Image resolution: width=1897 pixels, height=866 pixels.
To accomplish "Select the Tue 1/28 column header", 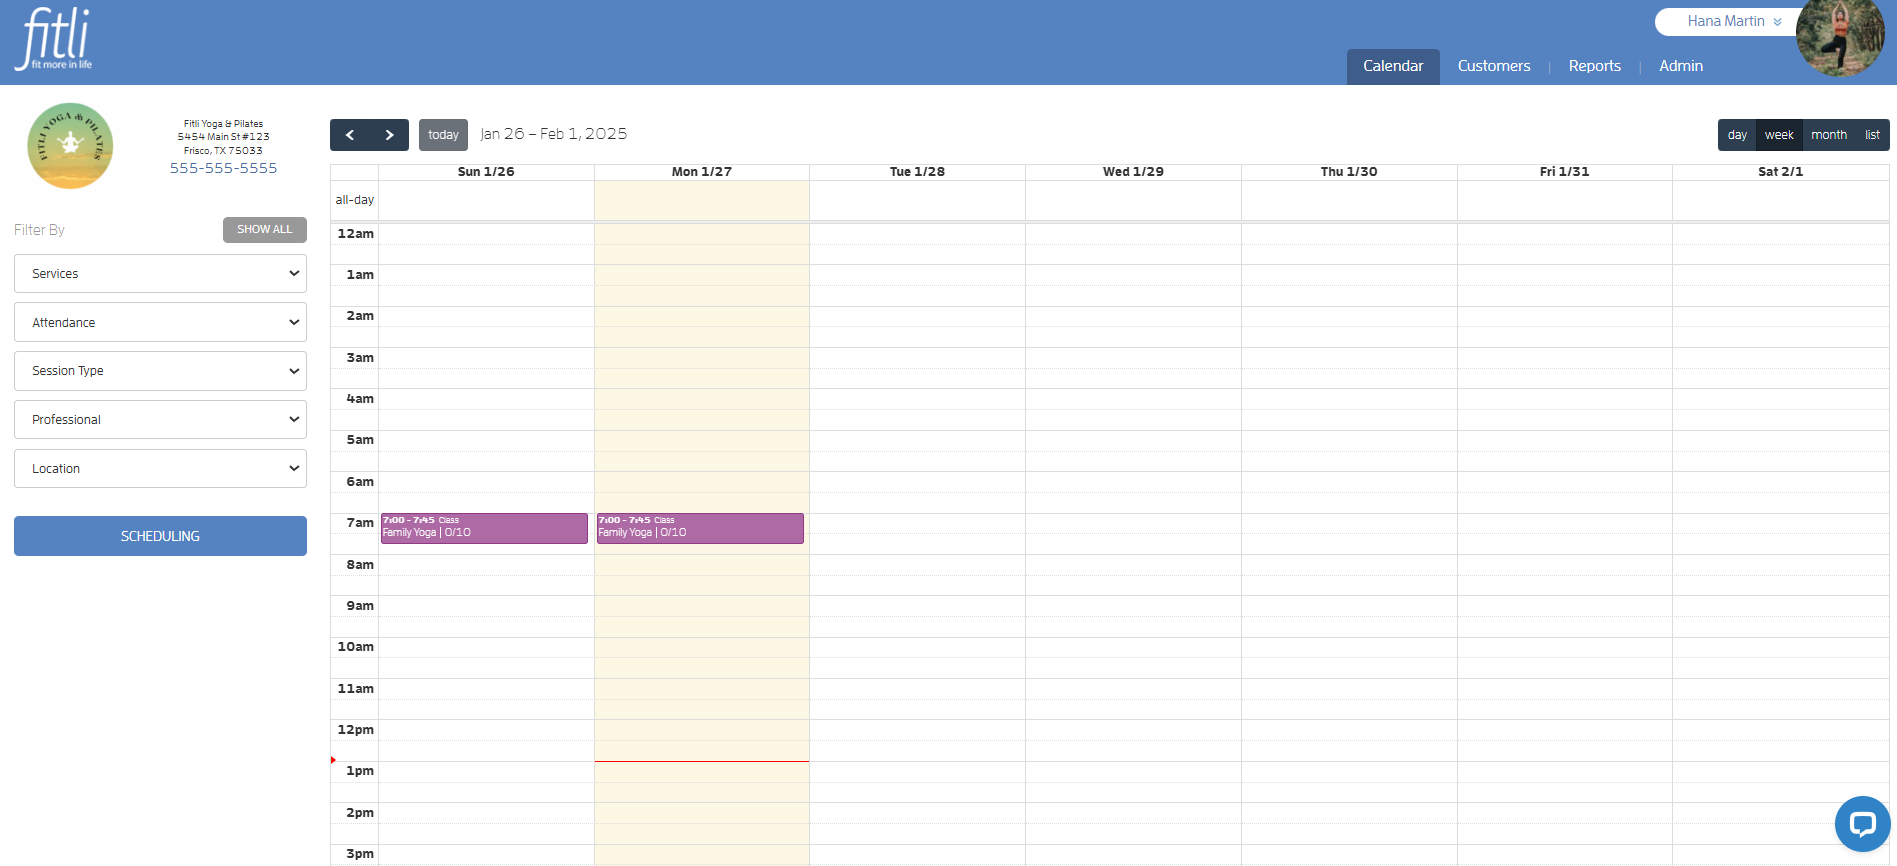I will pyautogui.click(x=917, y=172).
